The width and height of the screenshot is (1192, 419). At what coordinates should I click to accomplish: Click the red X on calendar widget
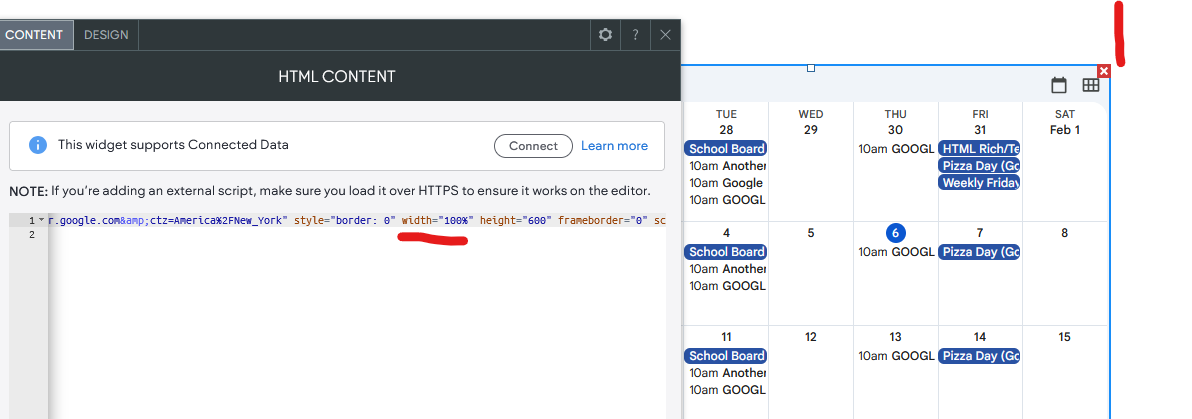click(x=1105, y=71)
